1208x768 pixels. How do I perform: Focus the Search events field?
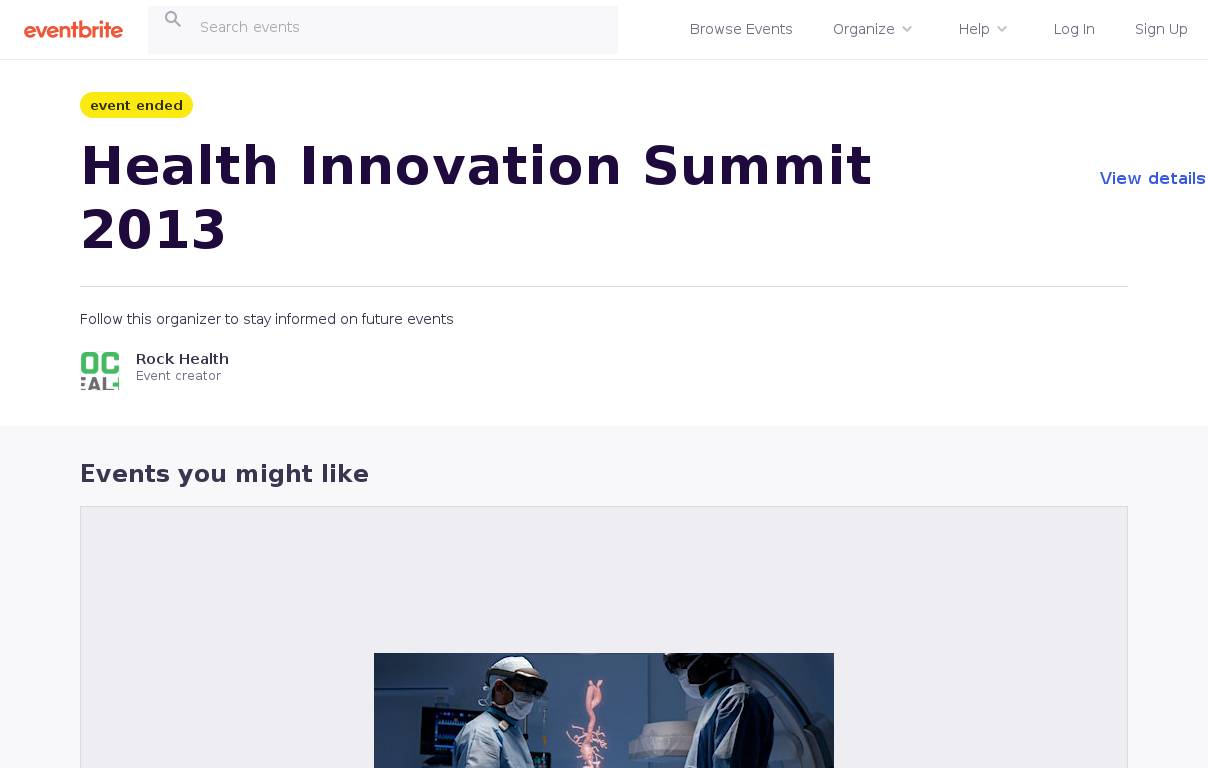point(400,28)
